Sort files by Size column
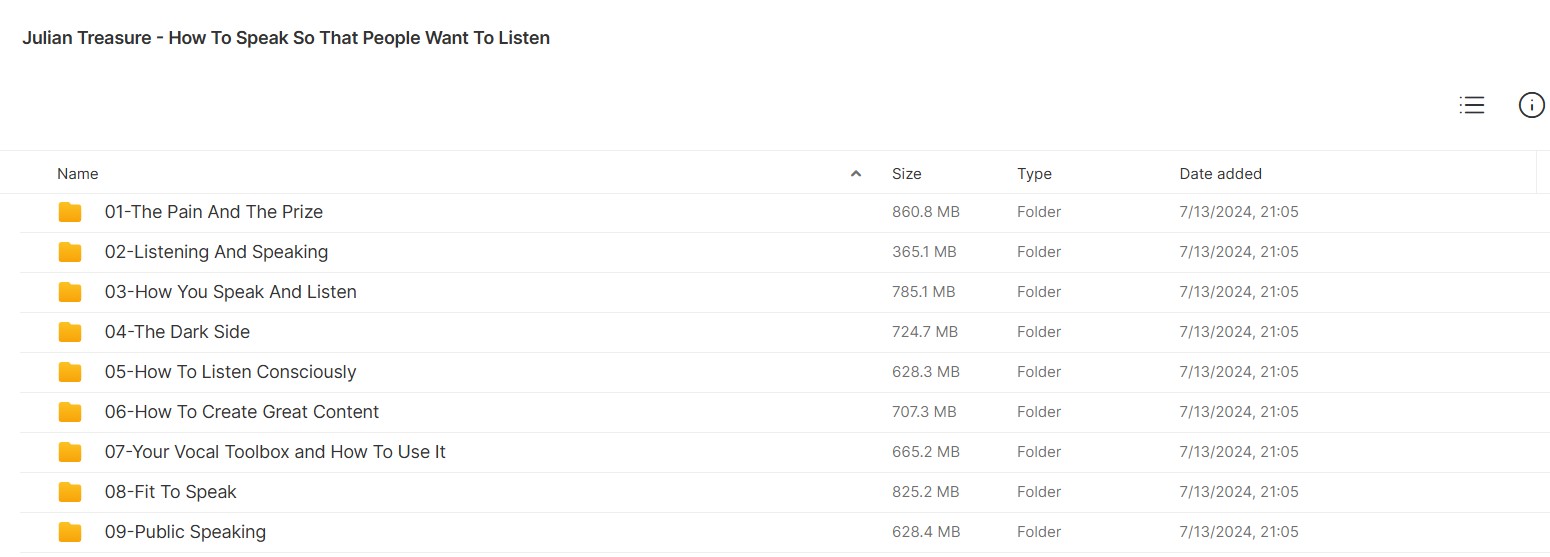The height and width of the screenshot is (557, 1550). (906, 174)
